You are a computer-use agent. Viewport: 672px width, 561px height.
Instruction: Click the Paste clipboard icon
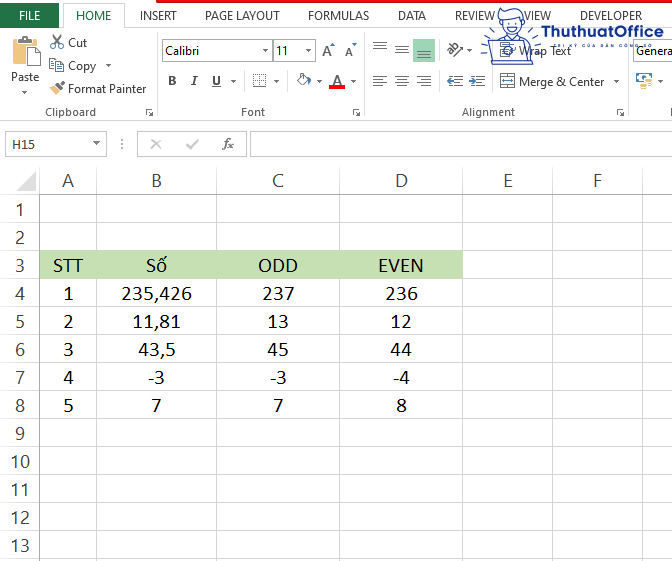click(26, 51)
